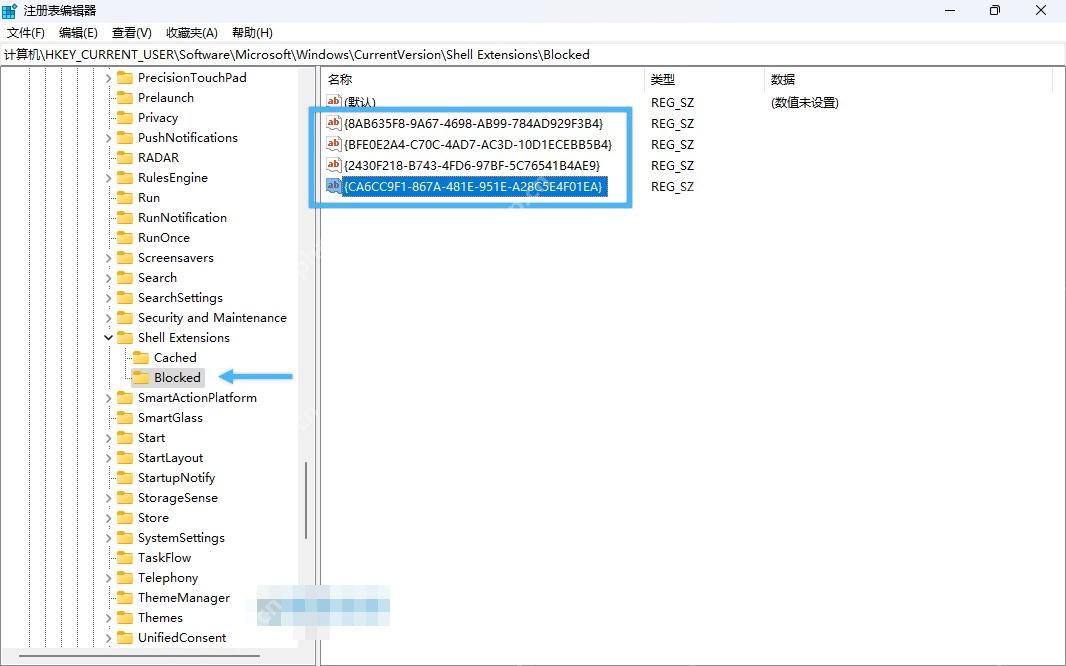Collapse the Shell Extensions key
1066x666 pixels.
pos(108,338)
